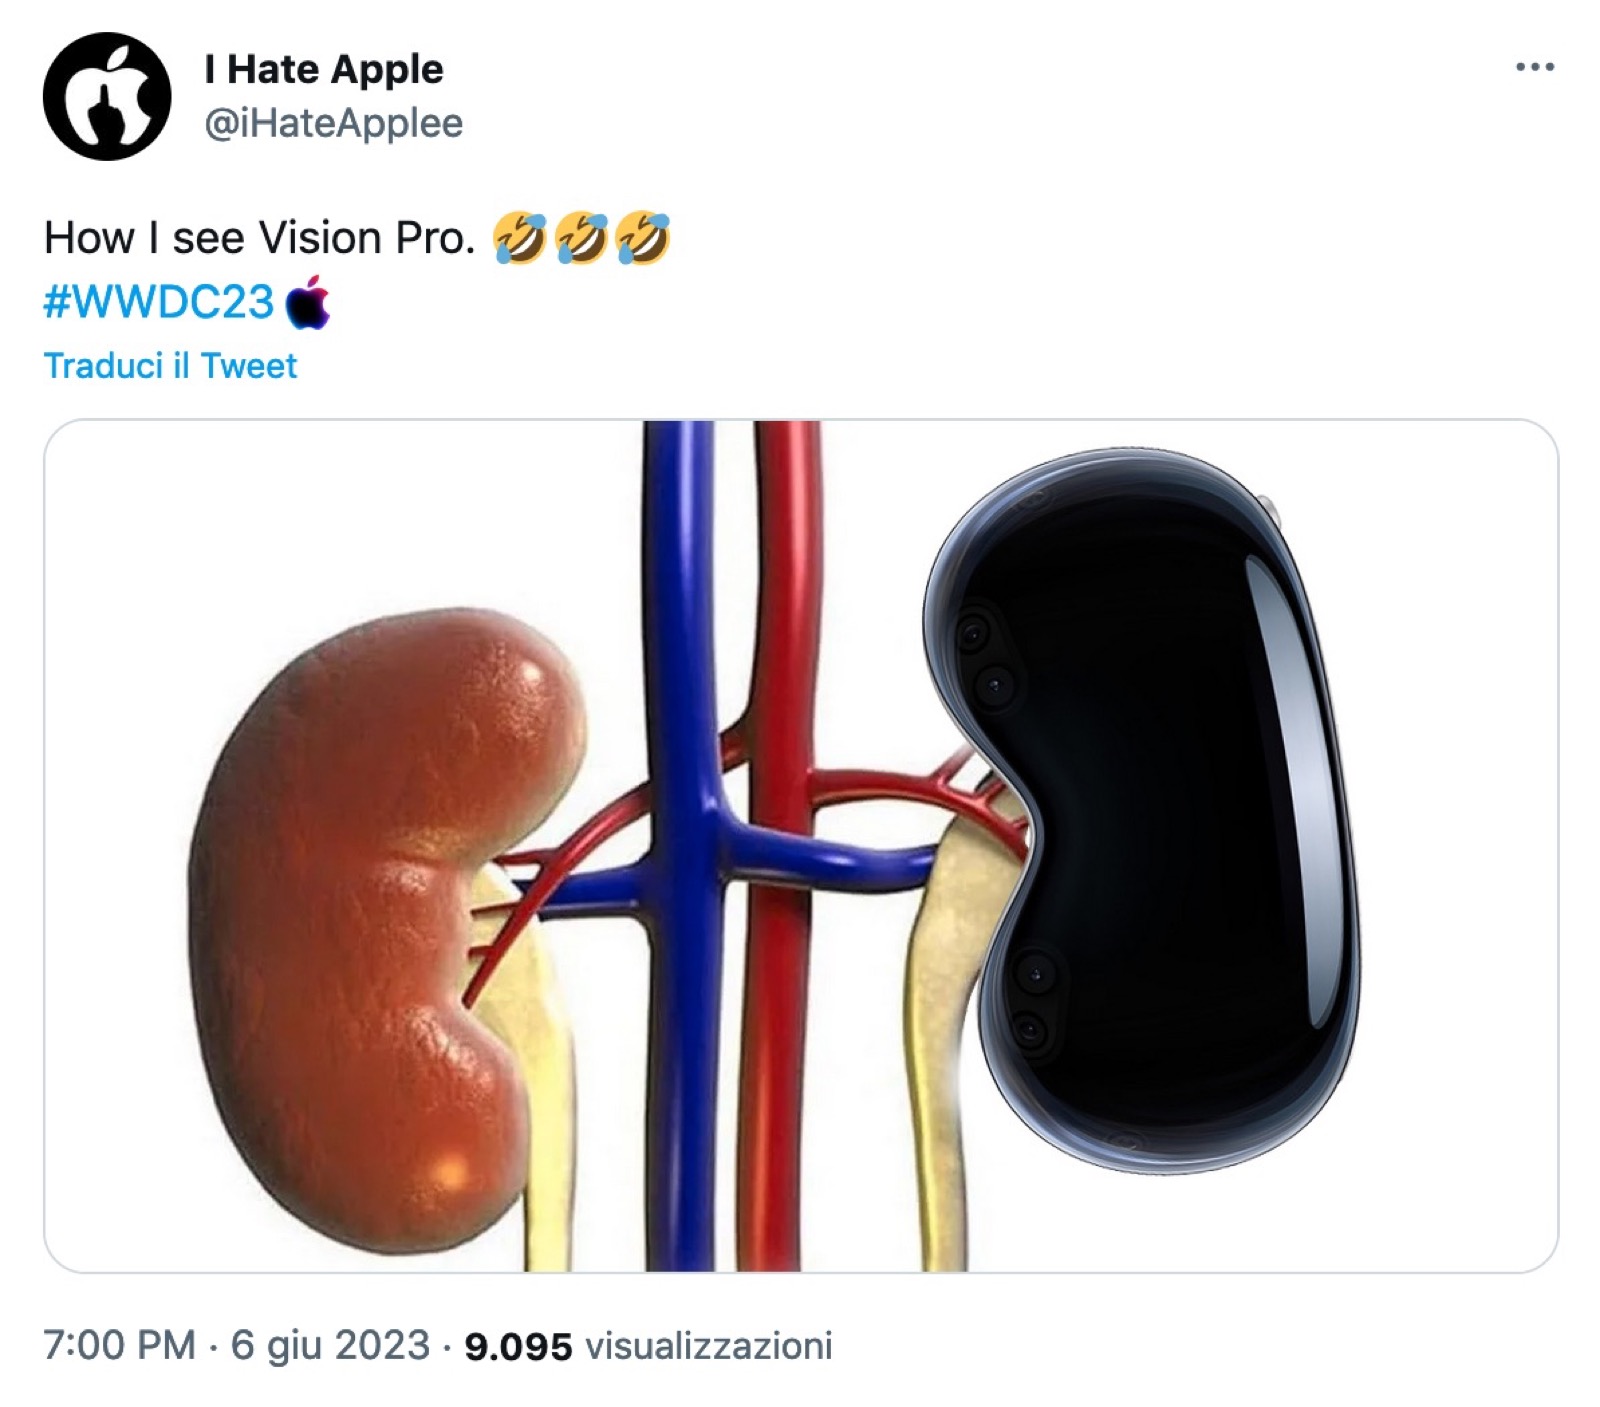Image resolution: width=1600 pixels, height=1407 pixels.
Task: Open the three-dot more options menu
Action: (x=1534, y=67)
